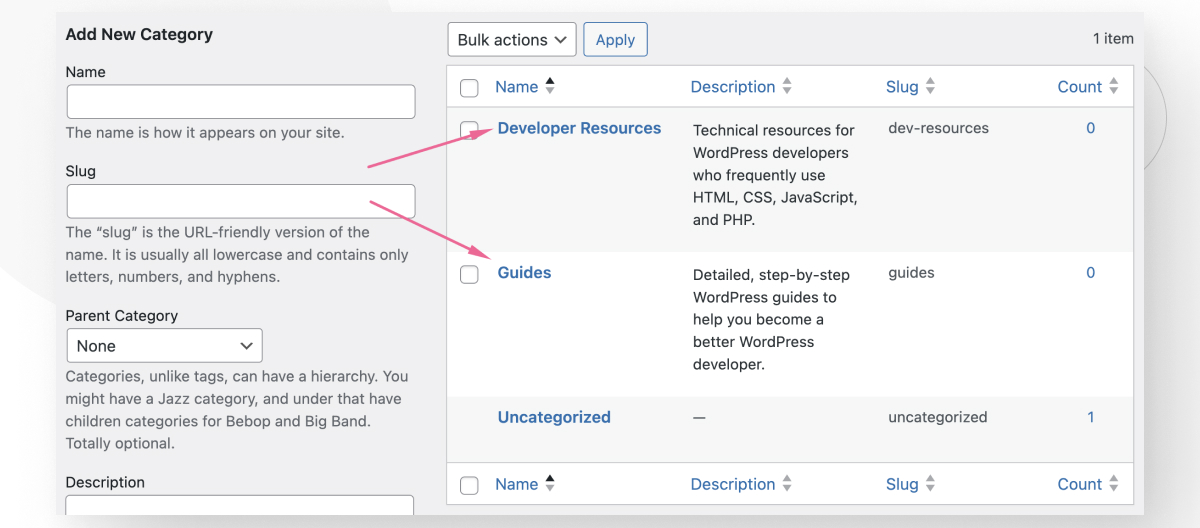1200x528 pixels.
Task: Sort by Slug using the top header arrows
Action: [930, 87]
